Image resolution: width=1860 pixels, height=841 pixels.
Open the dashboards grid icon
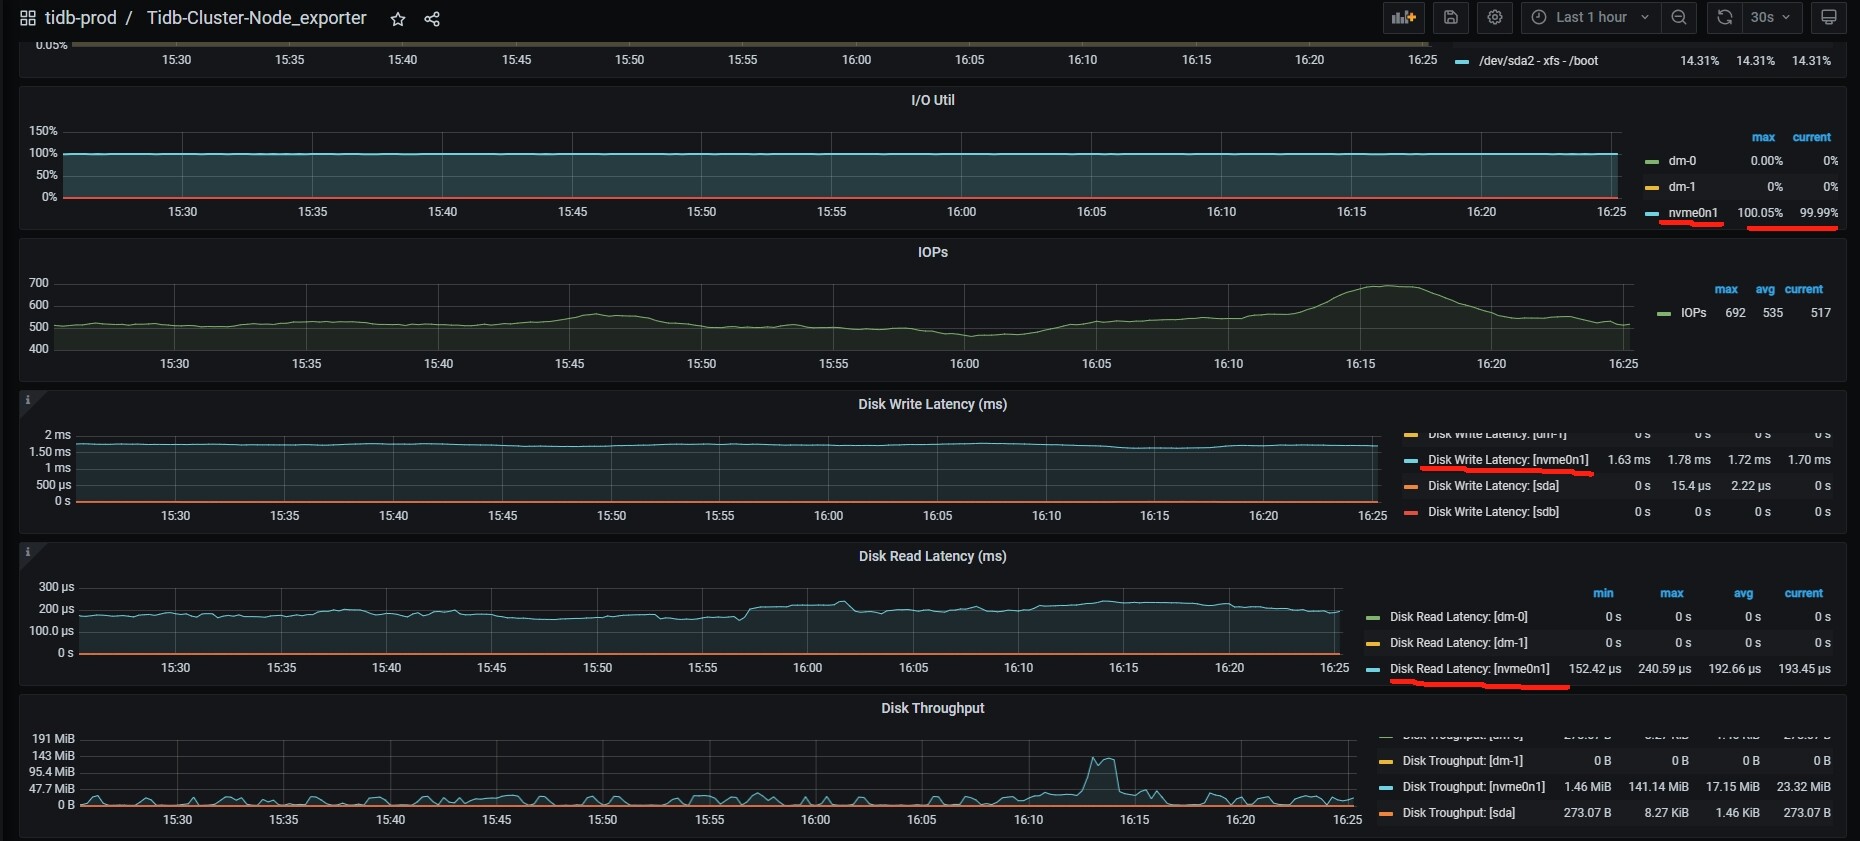click(x=28, y=18)
